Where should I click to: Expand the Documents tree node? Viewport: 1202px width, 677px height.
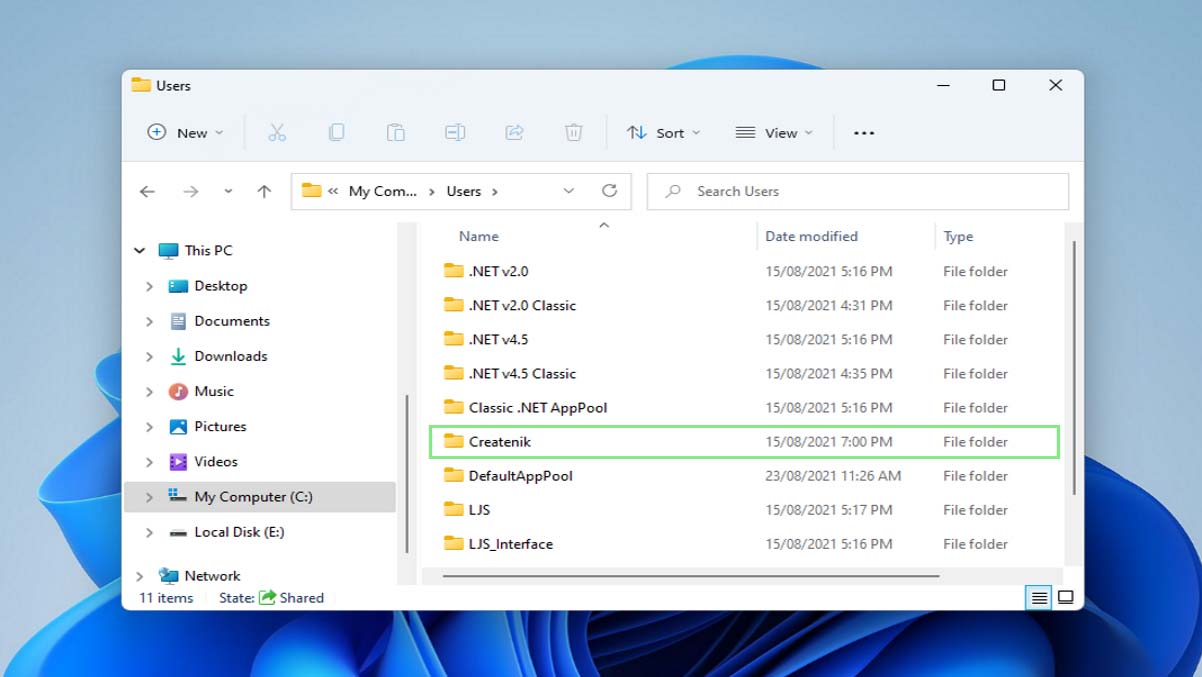pos(149,321)
